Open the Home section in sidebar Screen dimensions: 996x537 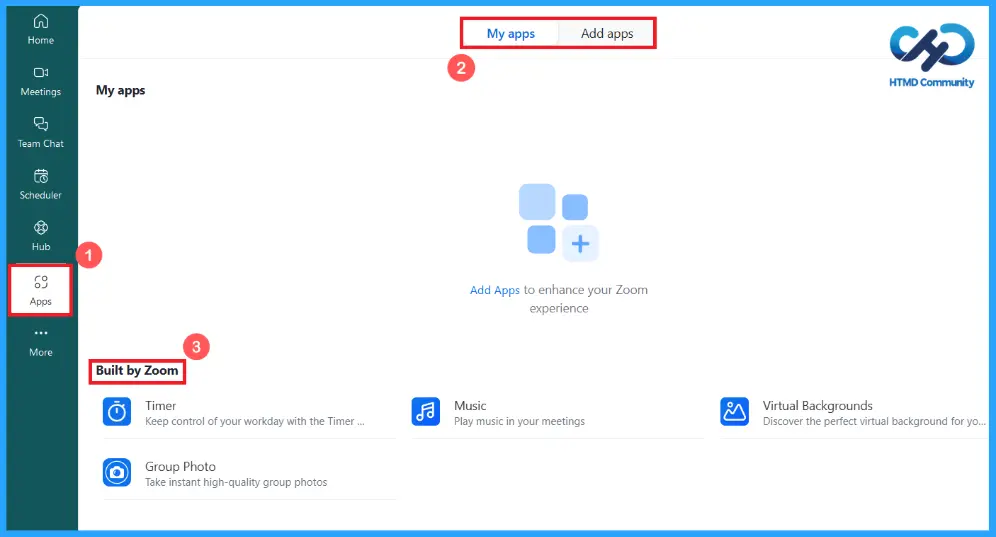pyautogui.click(x=41, y=29)
